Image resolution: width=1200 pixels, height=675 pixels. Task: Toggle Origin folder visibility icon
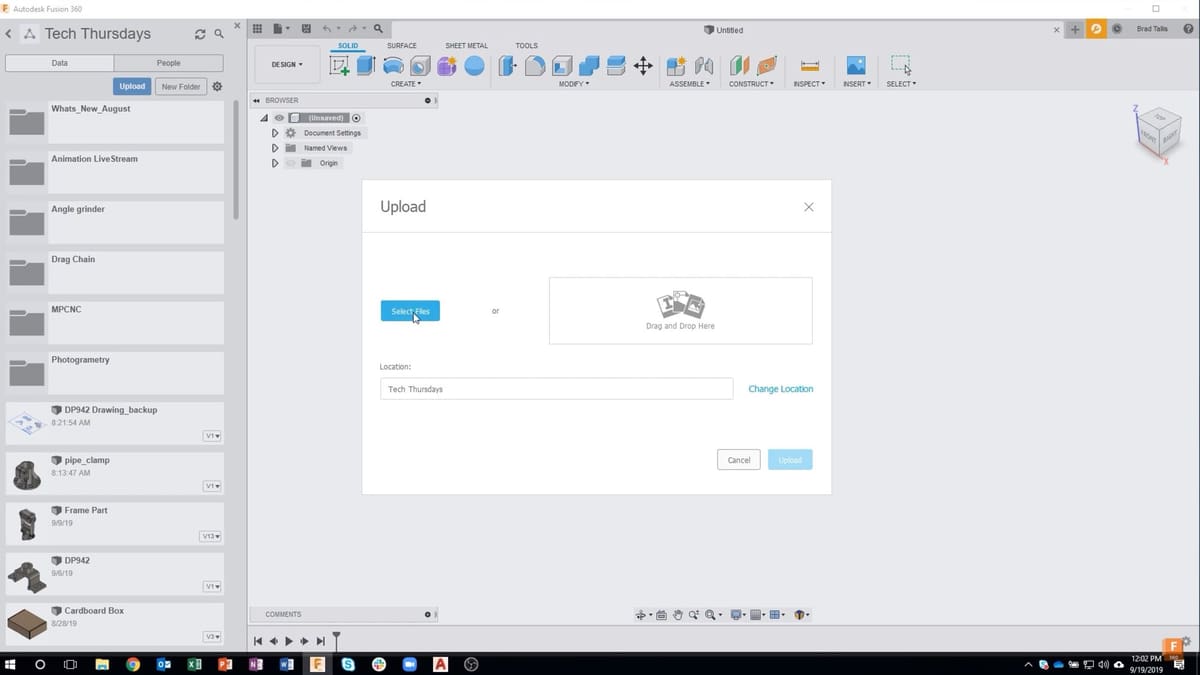[x=291, y=163]
